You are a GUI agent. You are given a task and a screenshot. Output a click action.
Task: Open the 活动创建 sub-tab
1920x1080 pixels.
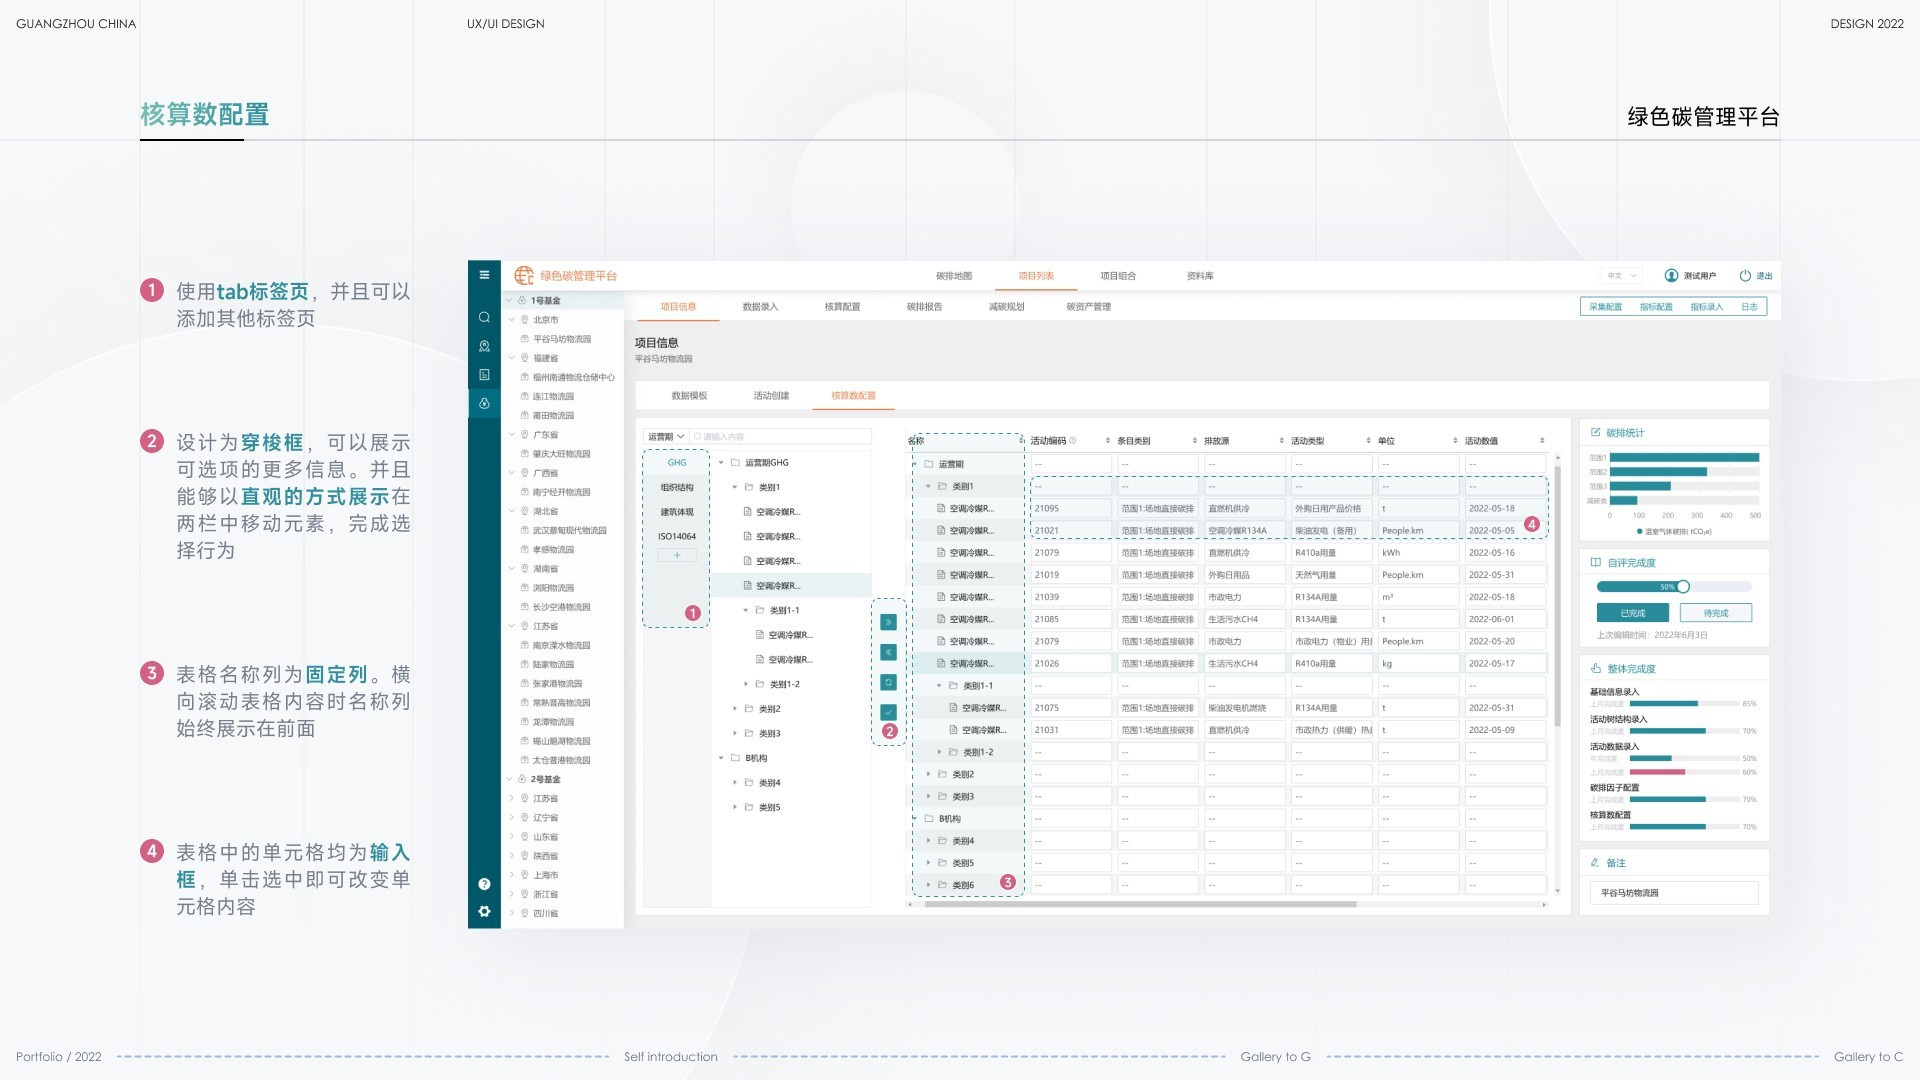coord(771,396)
